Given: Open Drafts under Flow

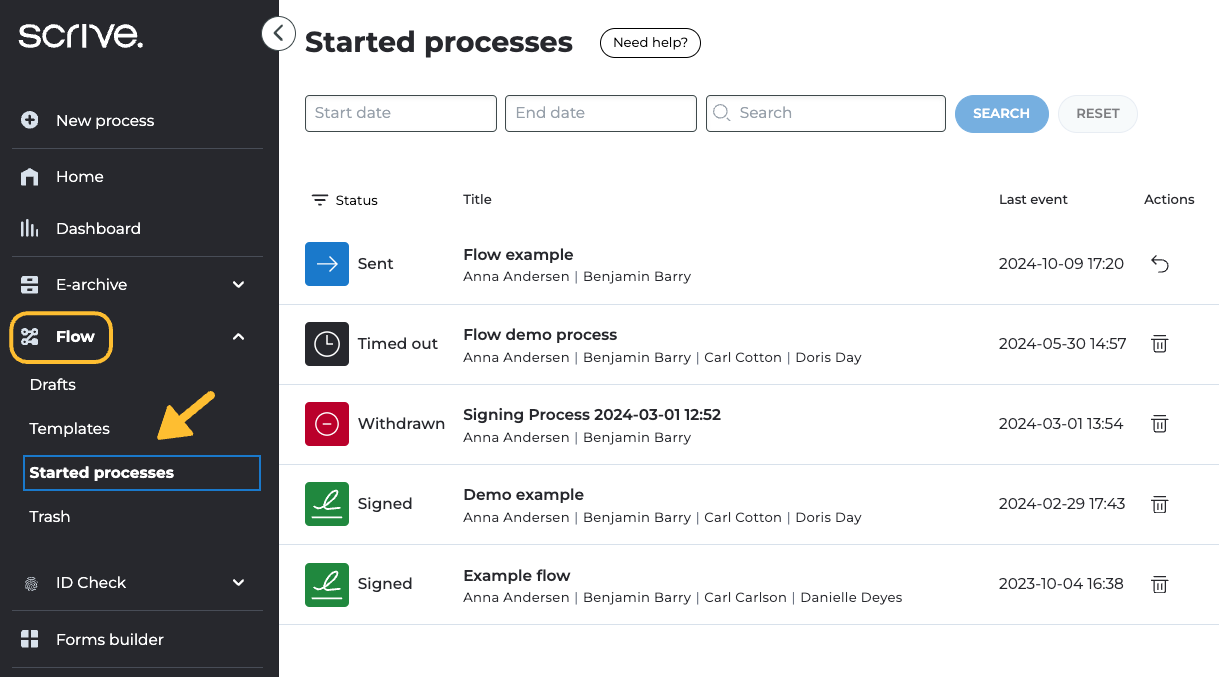Looking at the screenshot, I should 53,385.
